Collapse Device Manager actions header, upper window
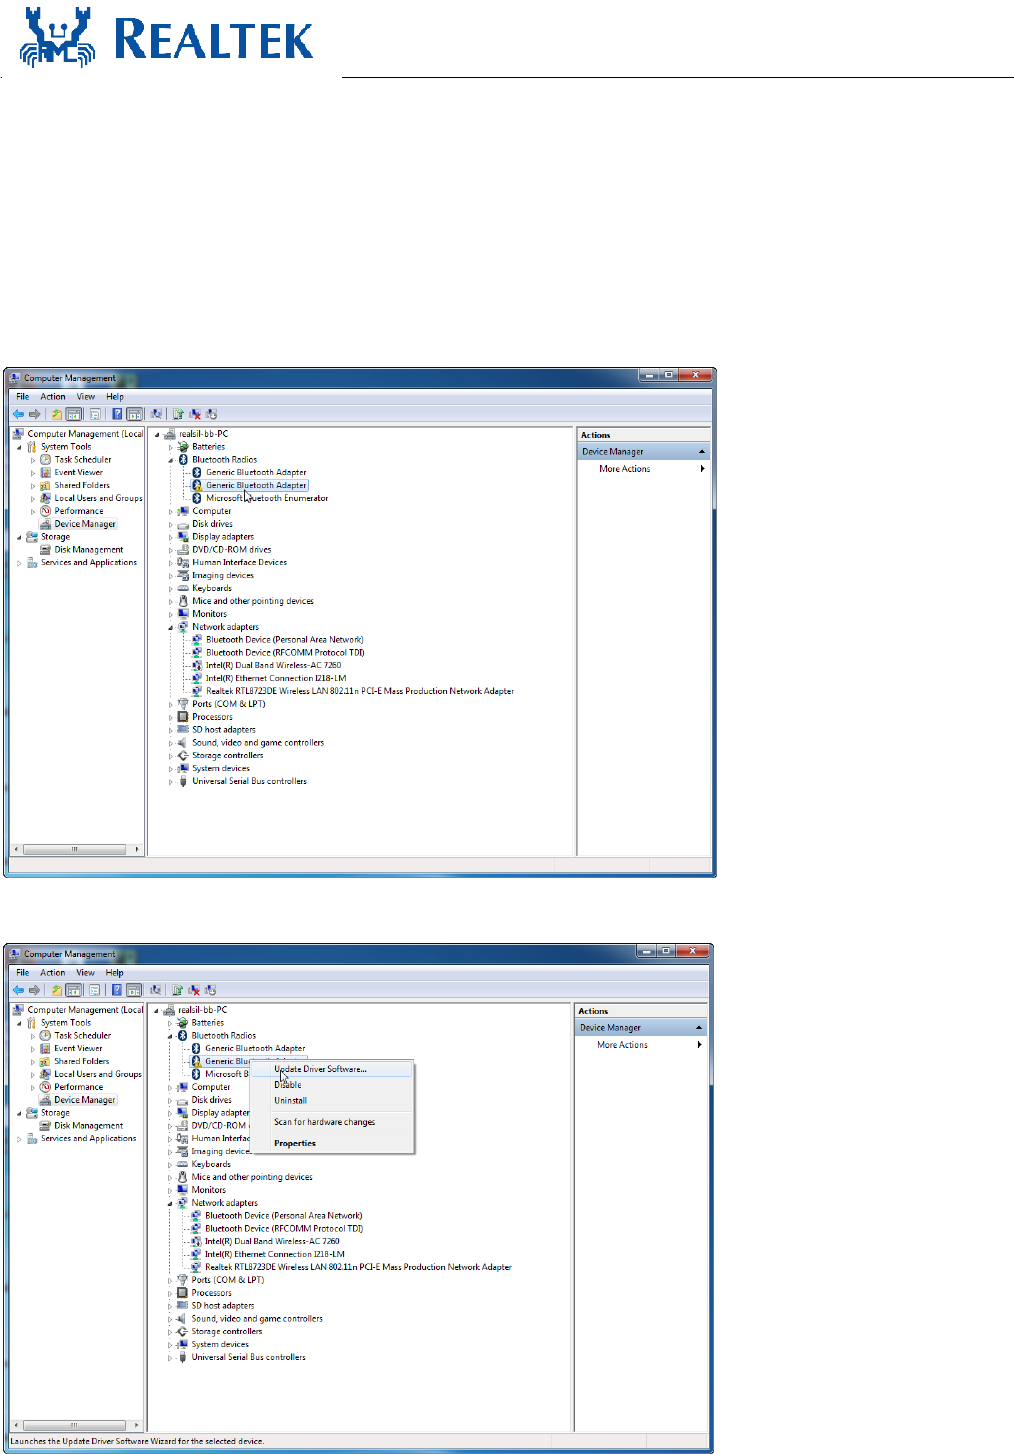 pos(702,452)
